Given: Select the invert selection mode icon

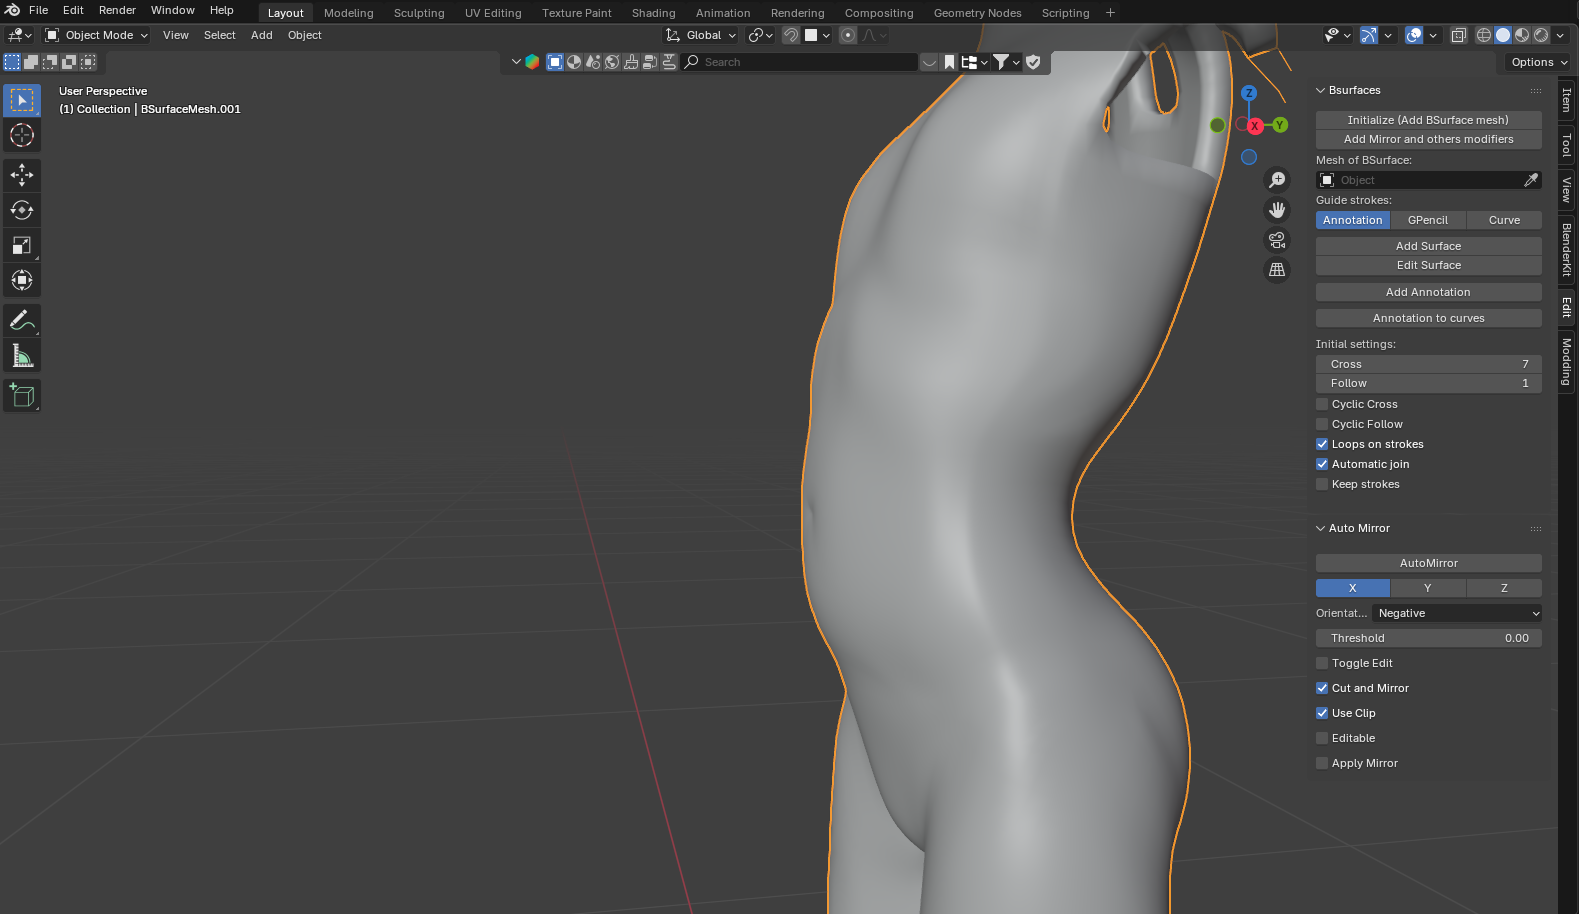Looking at the screenshot, I should tap(69, 62).
